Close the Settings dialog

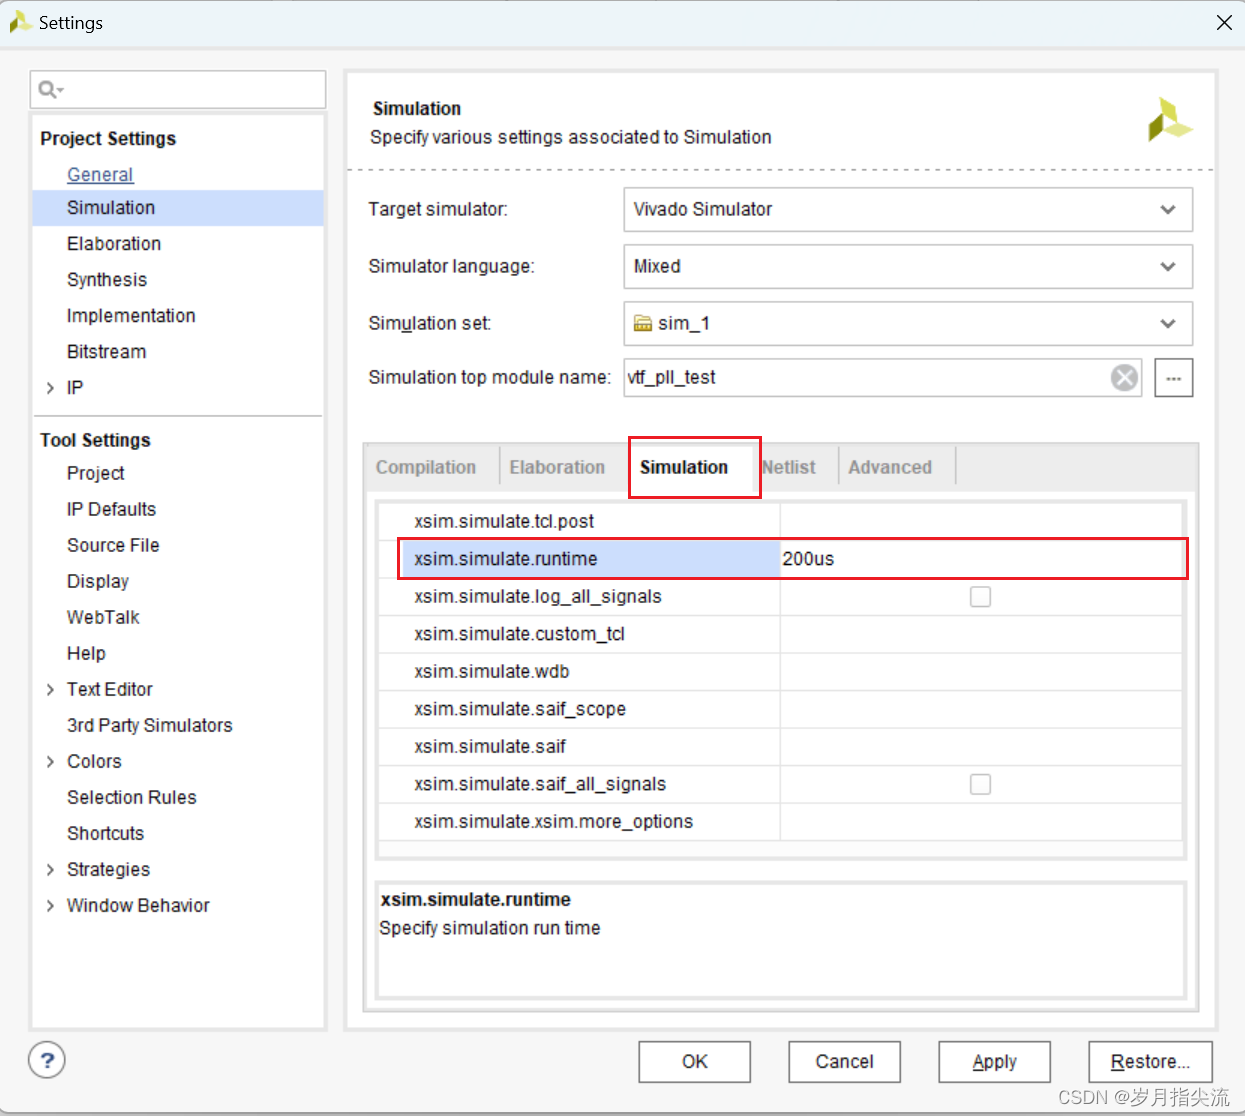pos(1224,22)
